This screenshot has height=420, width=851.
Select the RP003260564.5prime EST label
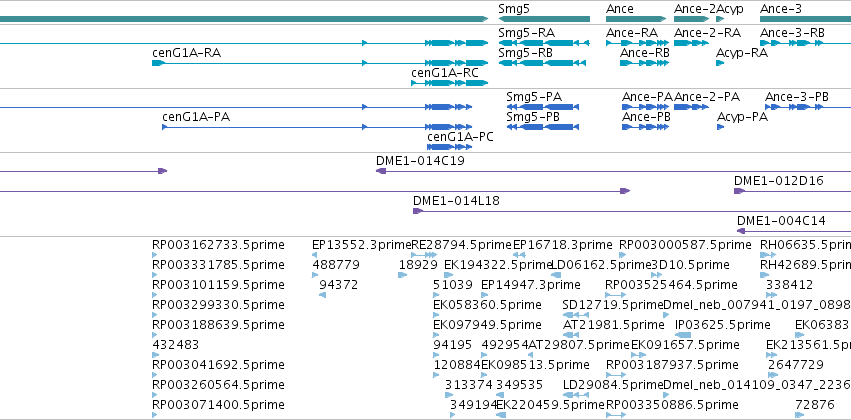(218, 385)
